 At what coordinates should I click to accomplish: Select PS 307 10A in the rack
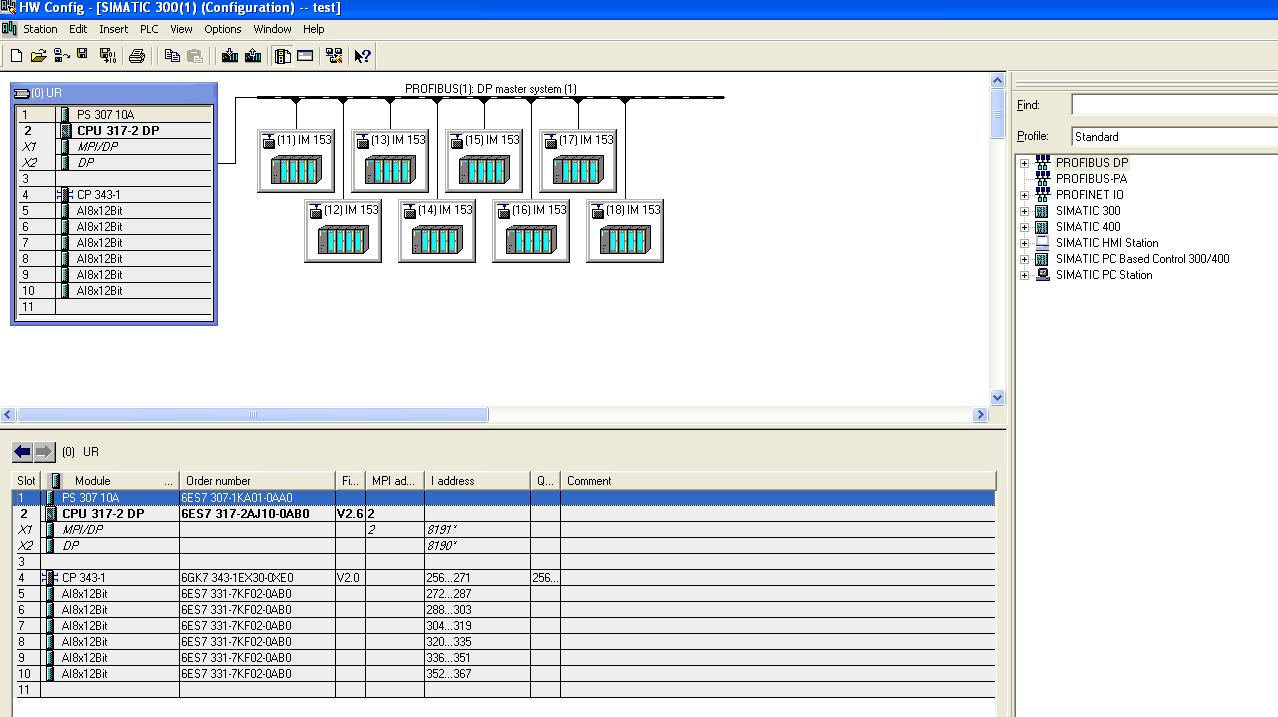(x=105, y=115)
